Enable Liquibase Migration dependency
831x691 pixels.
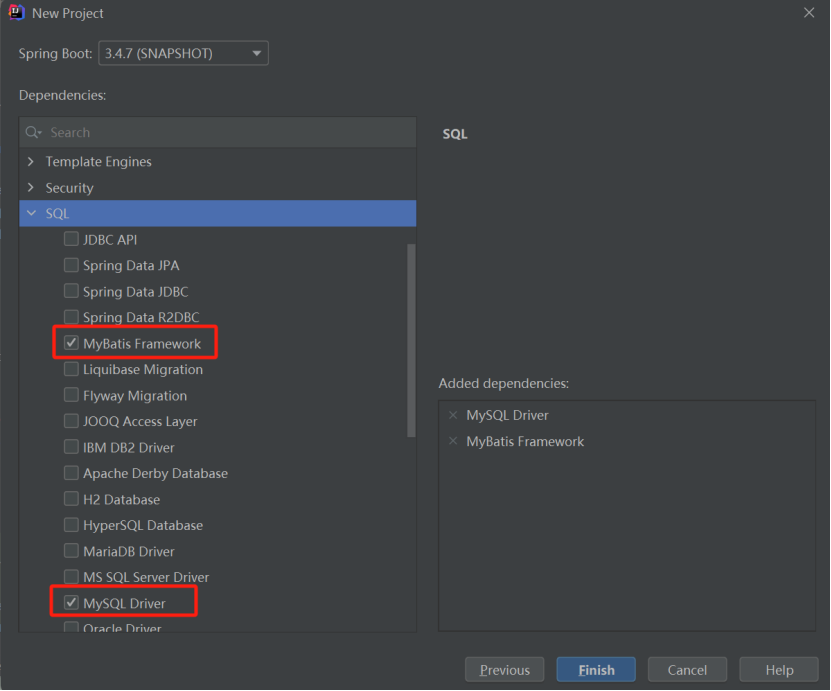(x=71, y=369)
